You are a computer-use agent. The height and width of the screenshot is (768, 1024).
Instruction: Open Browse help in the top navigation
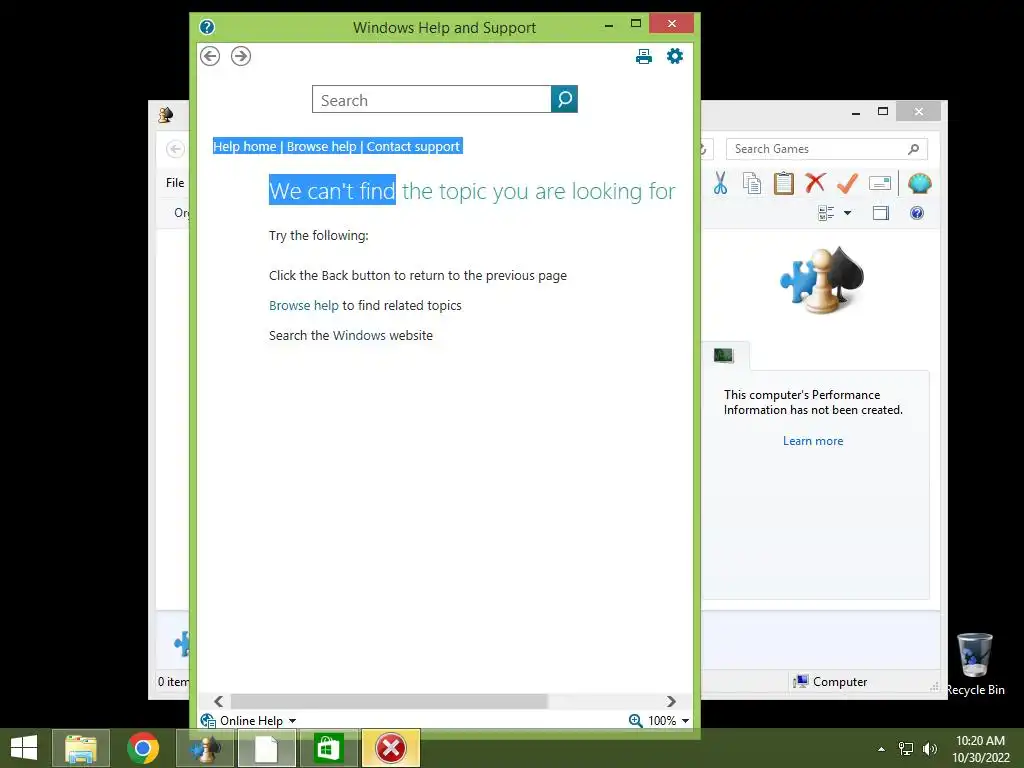322,146
